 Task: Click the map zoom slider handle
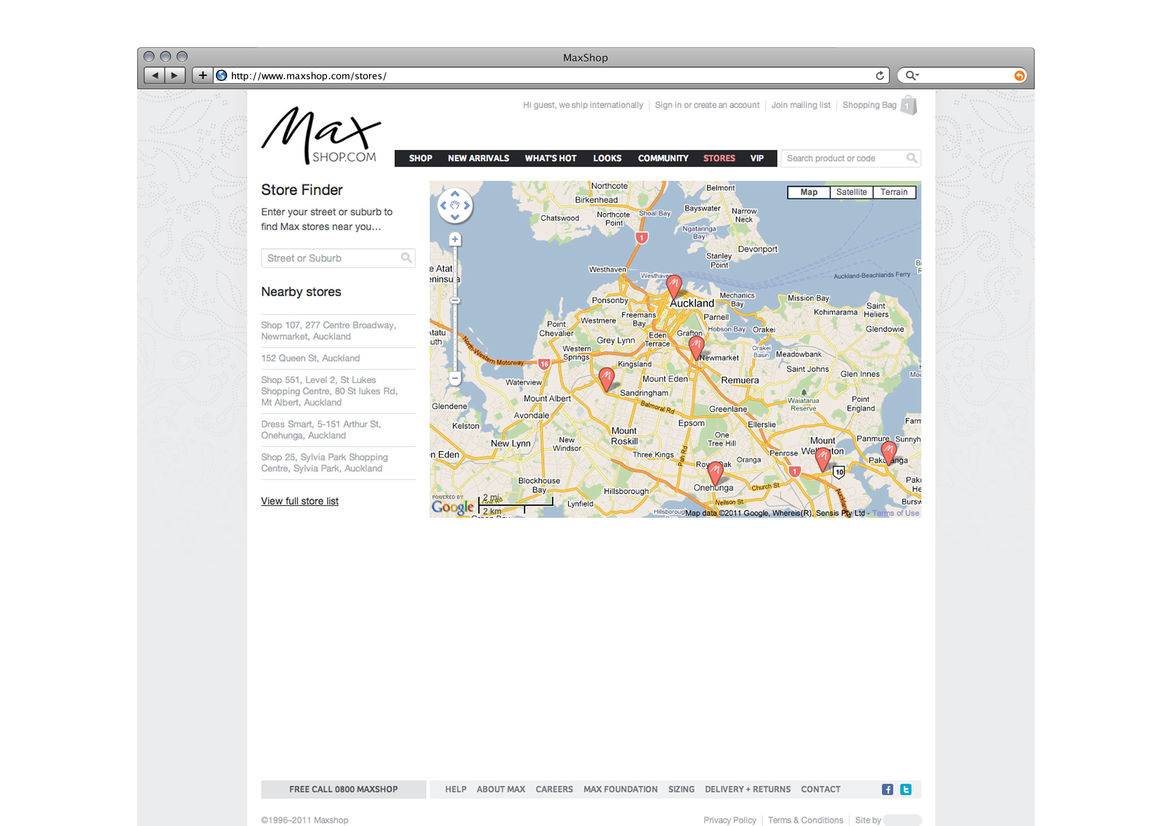[454, 300]
